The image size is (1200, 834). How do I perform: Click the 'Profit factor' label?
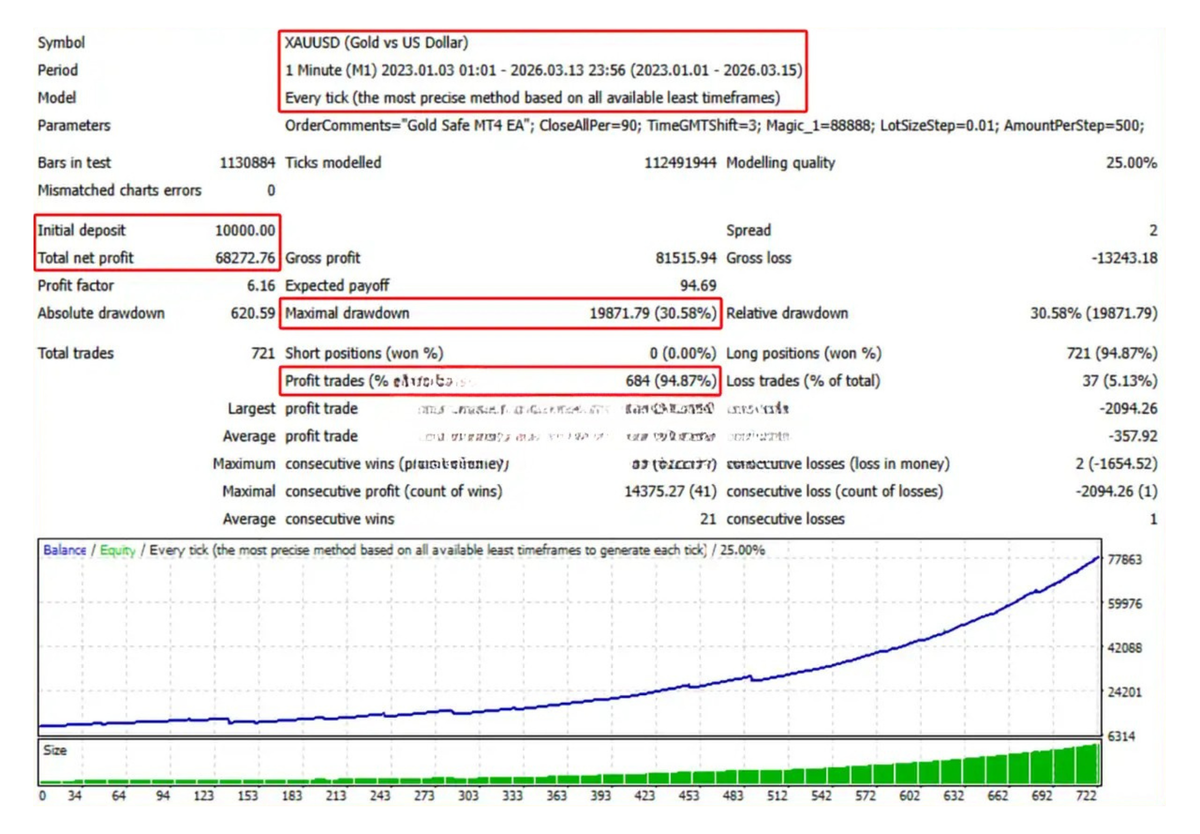(x=76, y=286)
